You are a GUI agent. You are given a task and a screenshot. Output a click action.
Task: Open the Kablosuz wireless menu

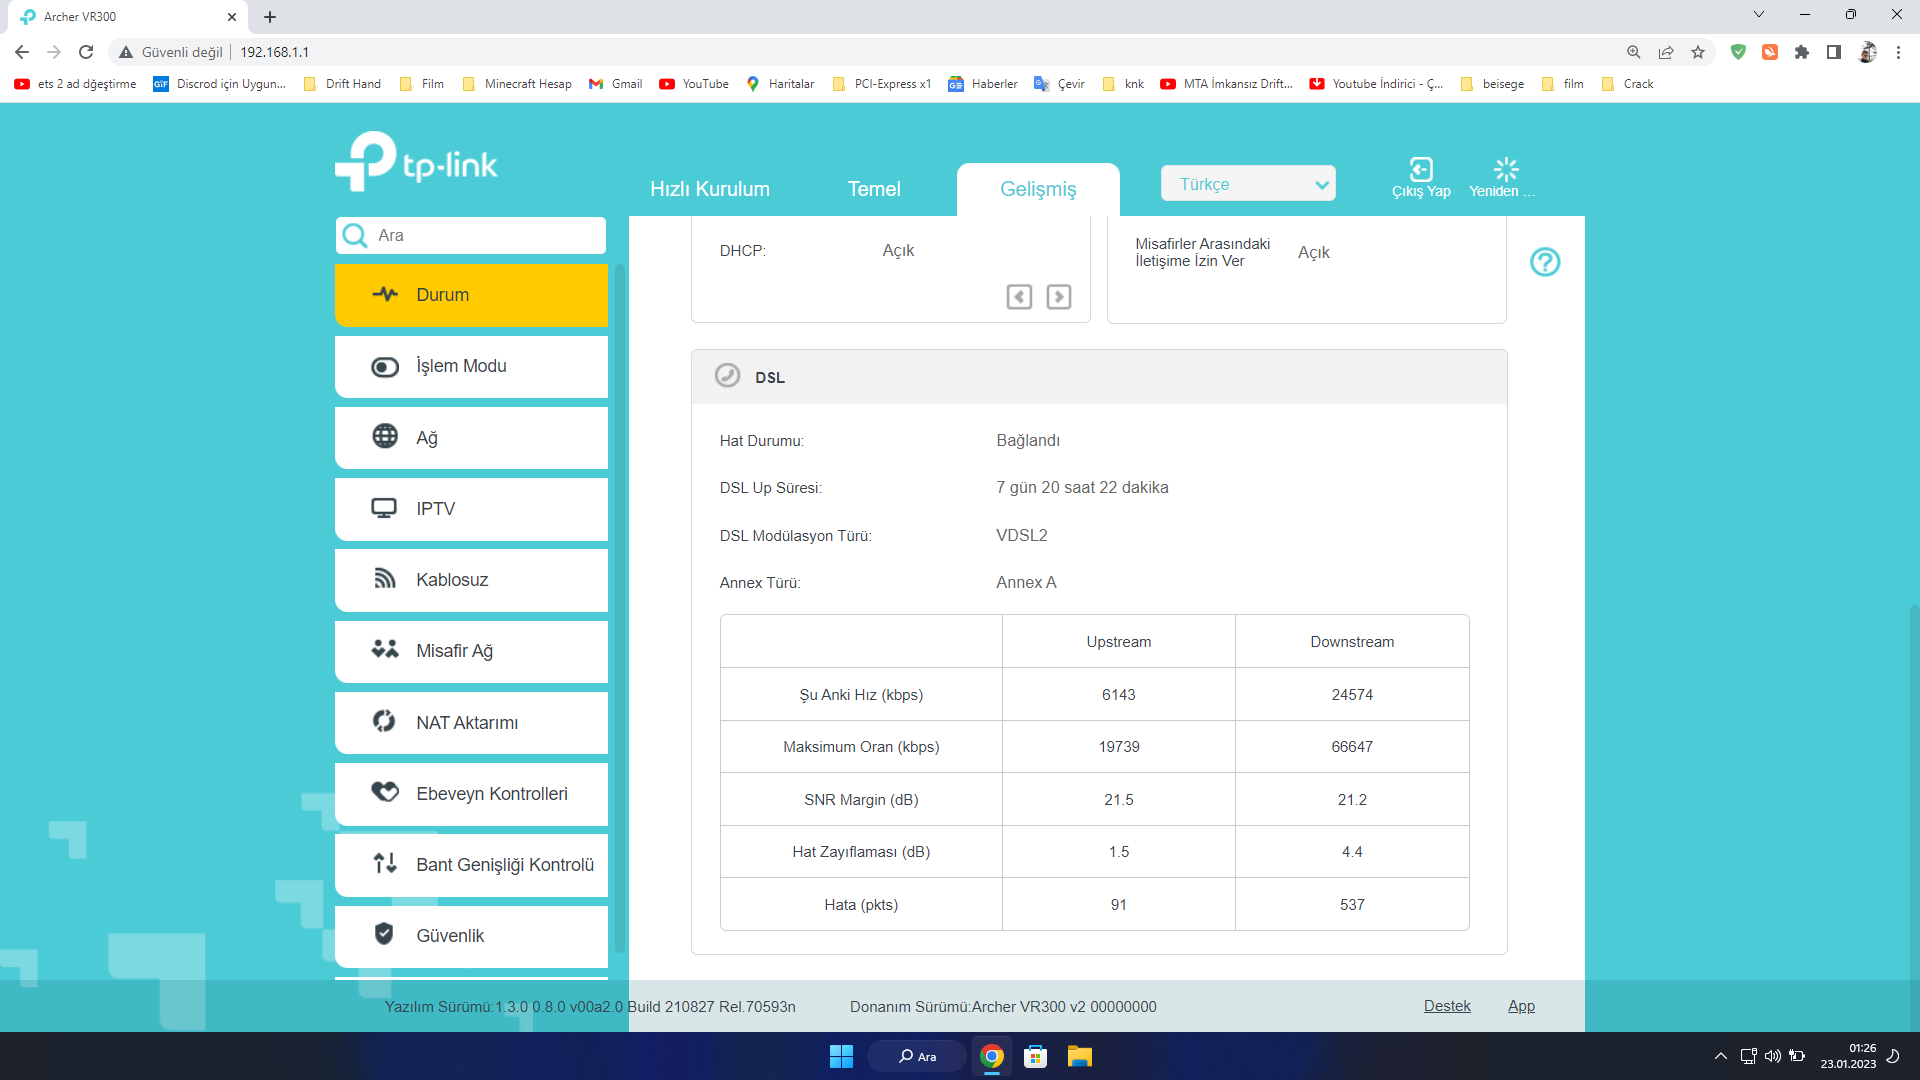[471, 580]
